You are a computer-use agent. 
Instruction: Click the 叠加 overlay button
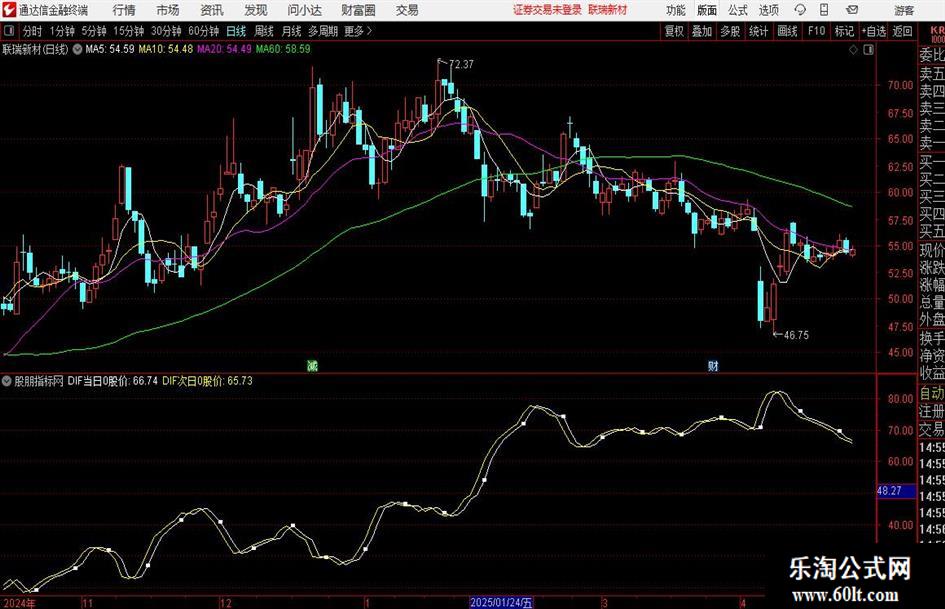702,31
